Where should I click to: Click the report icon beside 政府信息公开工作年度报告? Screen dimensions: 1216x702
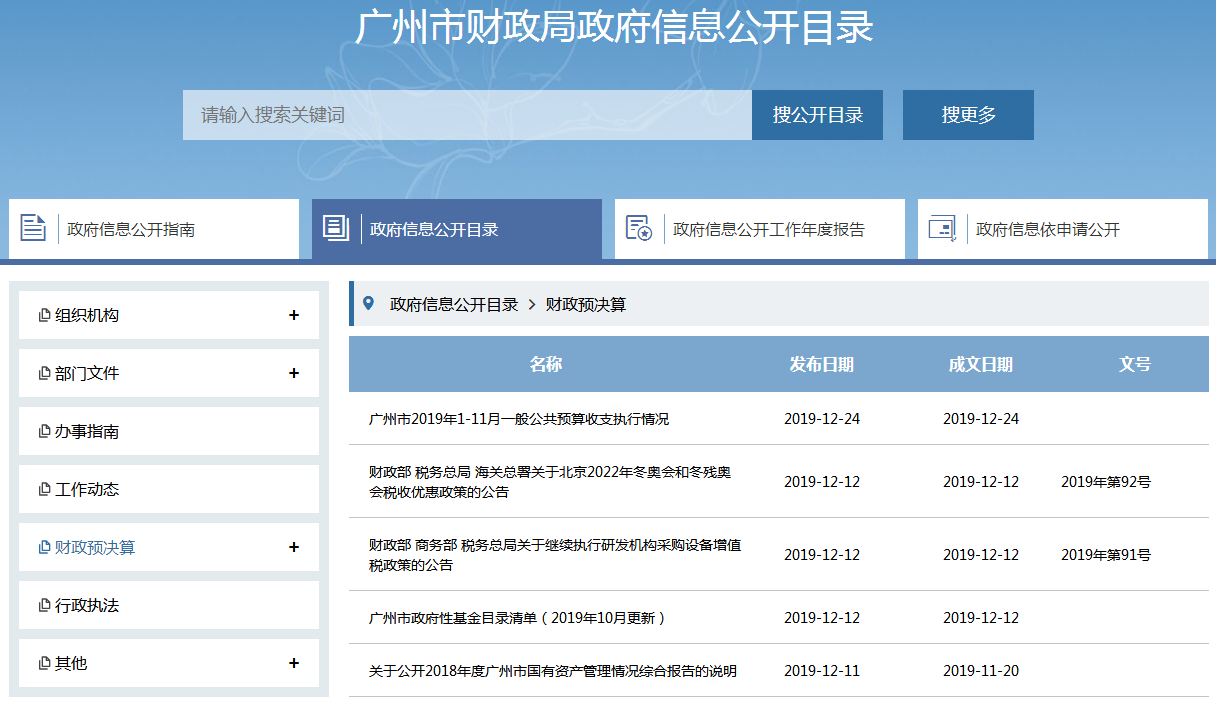click(x=639, y=228)
